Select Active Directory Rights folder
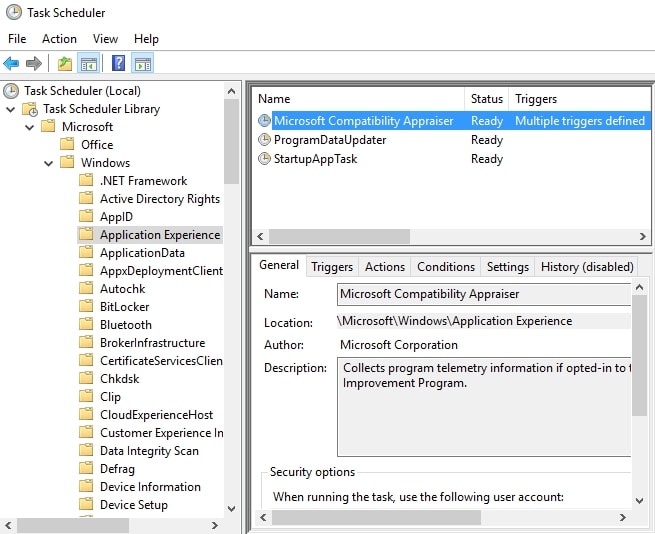The width and height of the screenshot is (655, 534). [160, 199]
